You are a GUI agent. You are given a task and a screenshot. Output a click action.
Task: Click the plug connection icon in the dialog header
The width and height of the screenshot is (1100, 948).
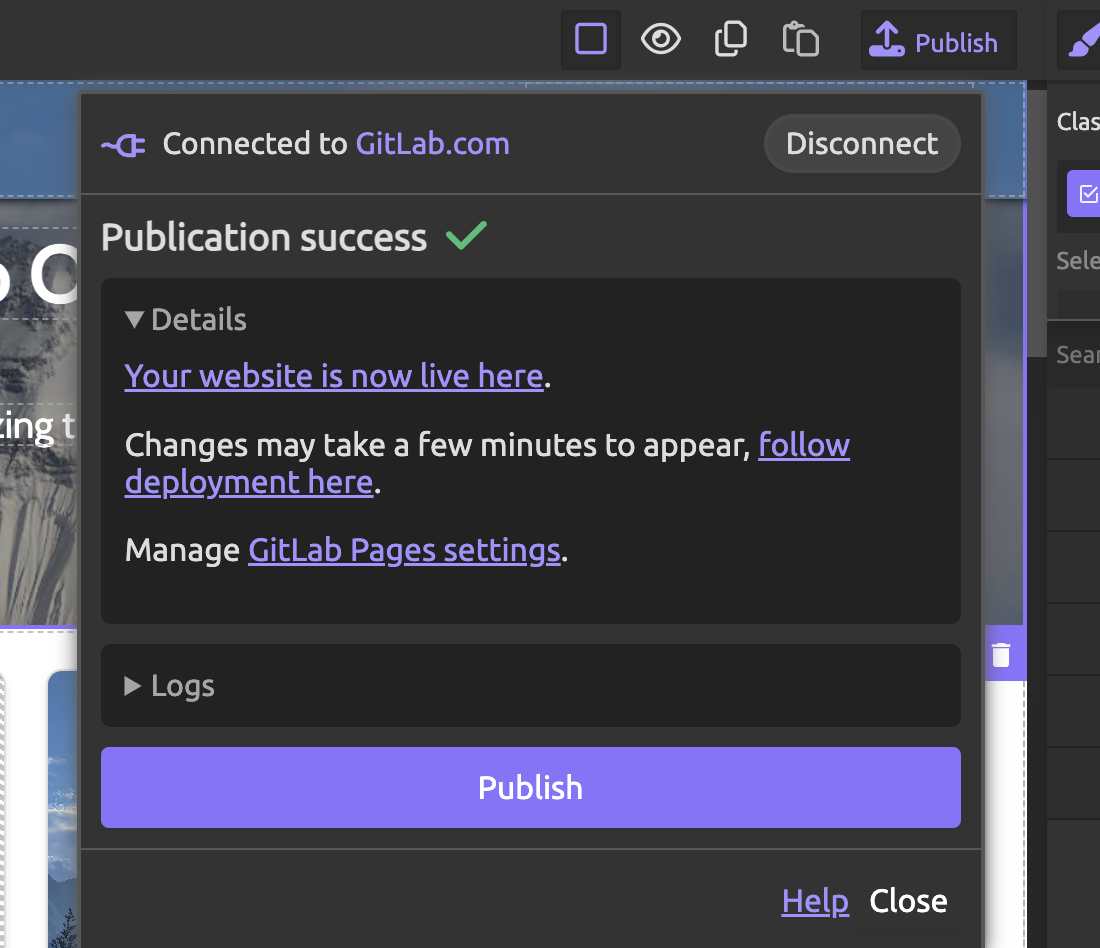[x=122, y=144]
